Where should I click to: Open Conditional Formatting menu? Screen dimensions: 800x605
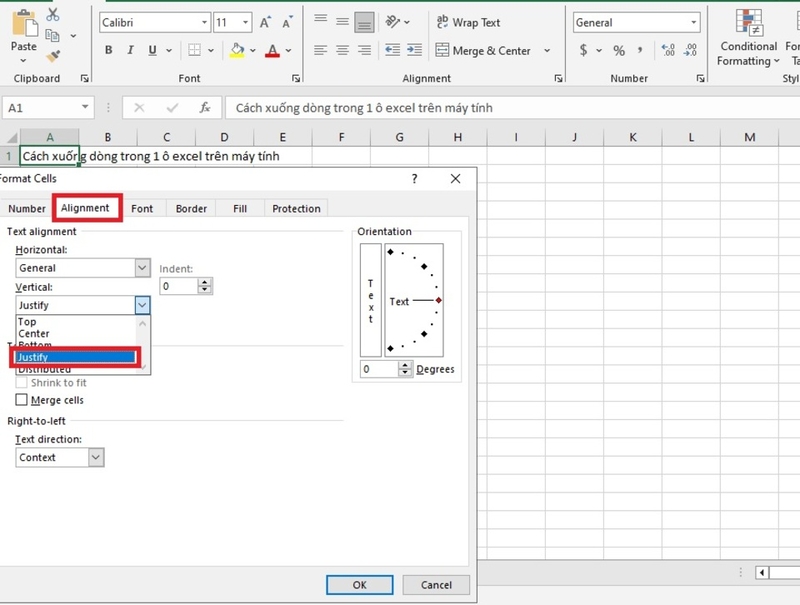[x=748, y=38]
